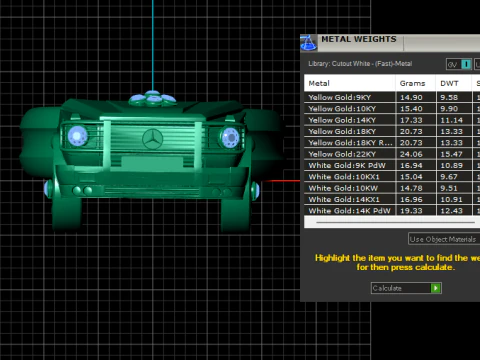Click the 19.33 grams value
480x360 pixels.
coord(411,211)
